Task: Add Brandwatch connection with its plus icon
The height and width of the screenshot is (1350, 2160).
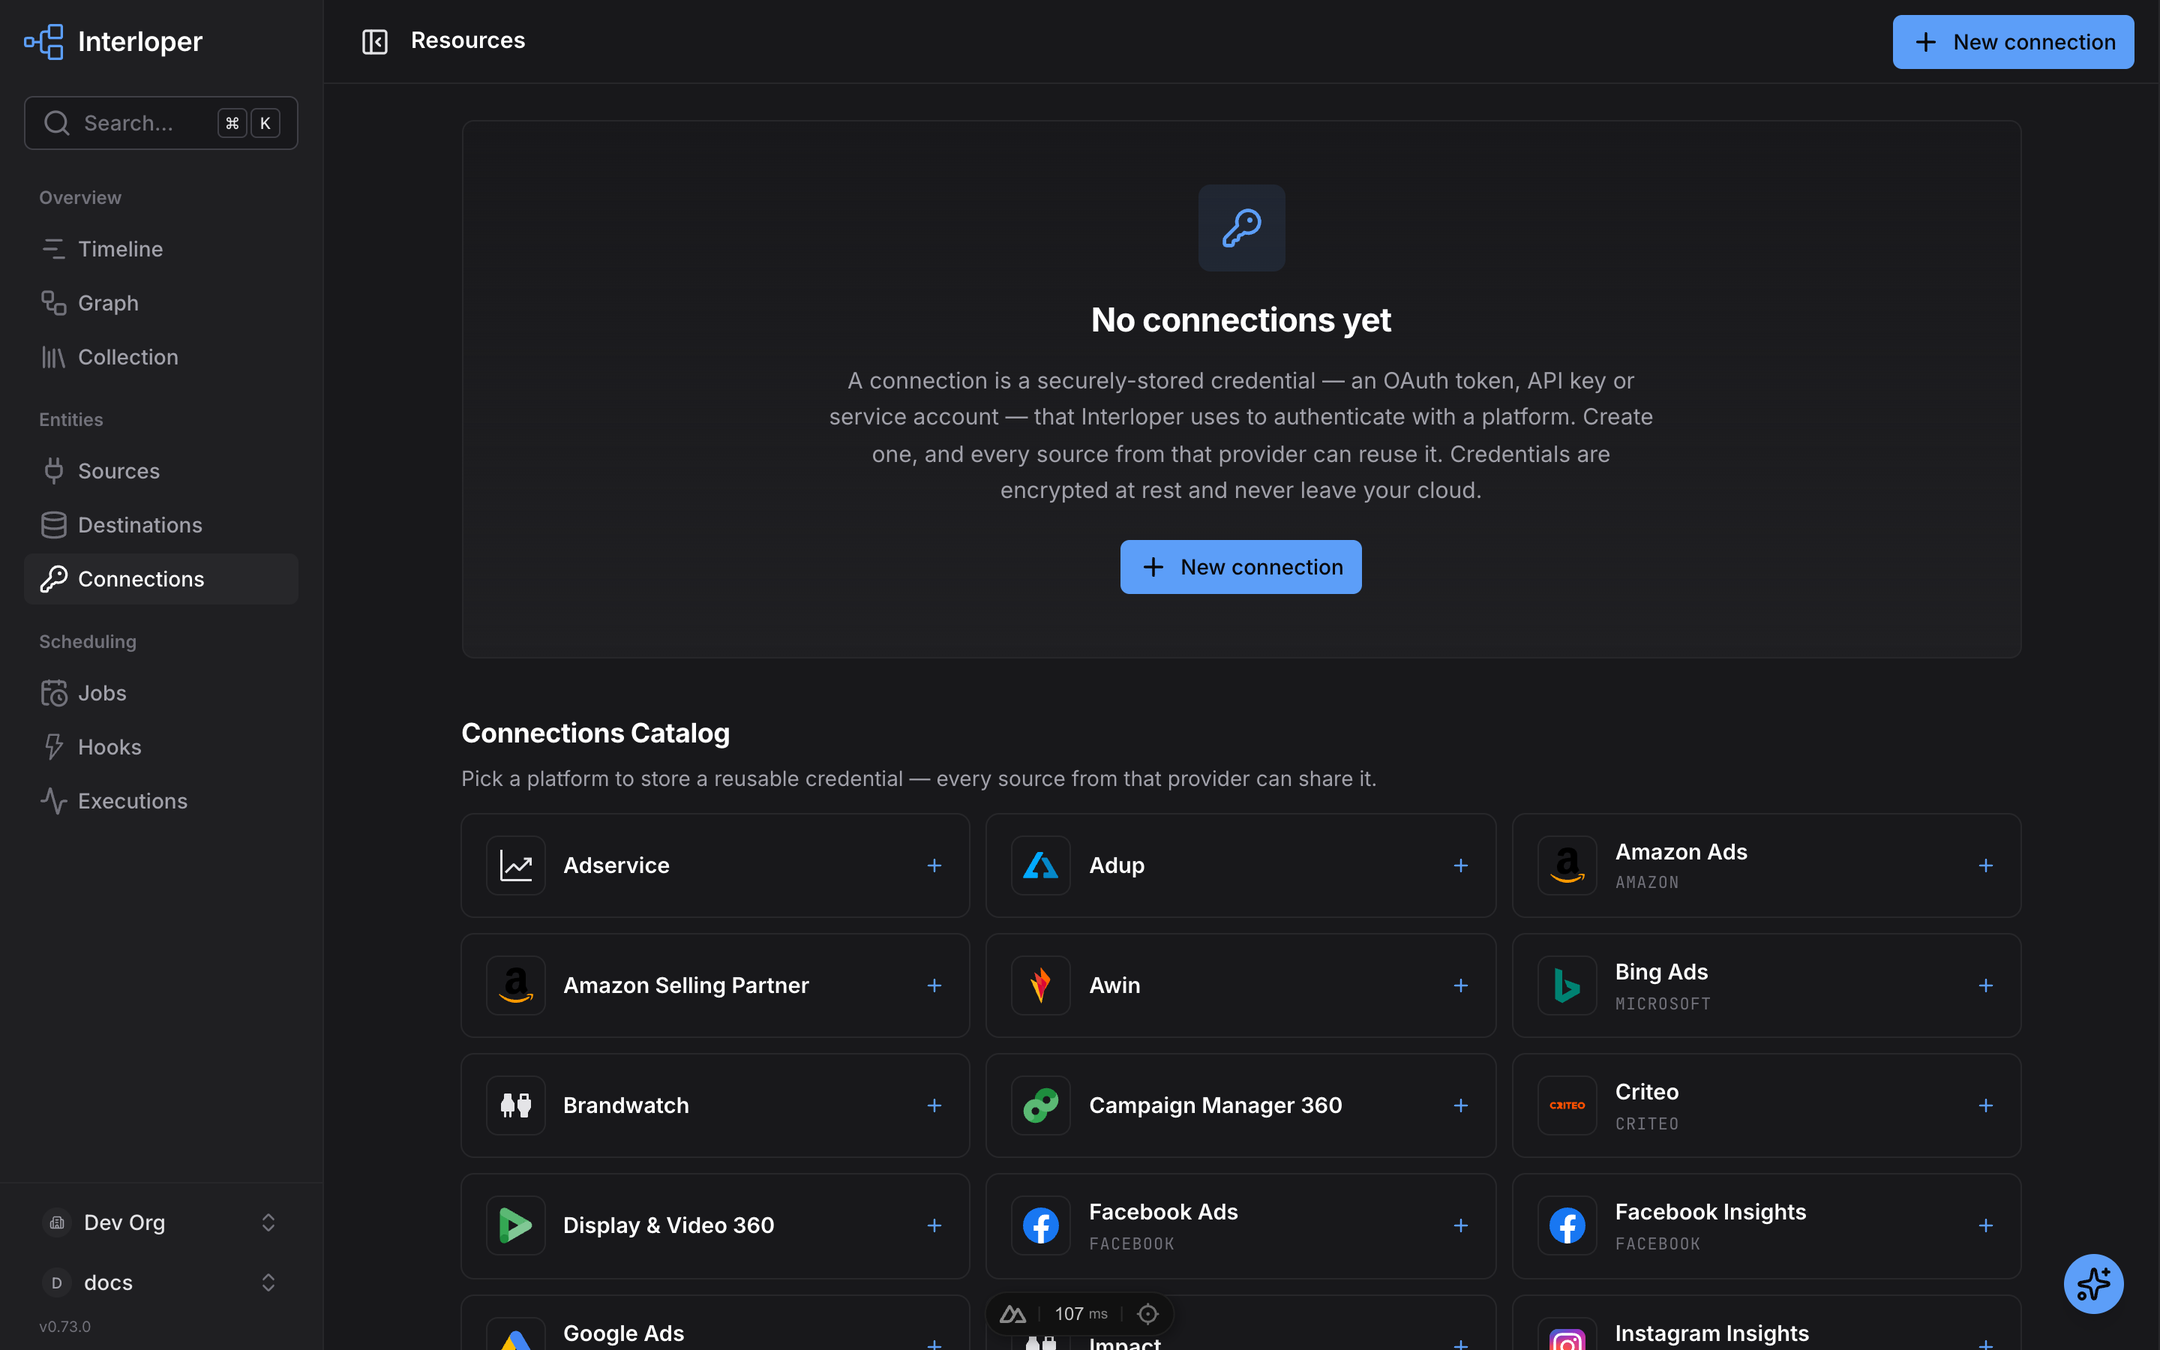Action: click(934, 1105)
